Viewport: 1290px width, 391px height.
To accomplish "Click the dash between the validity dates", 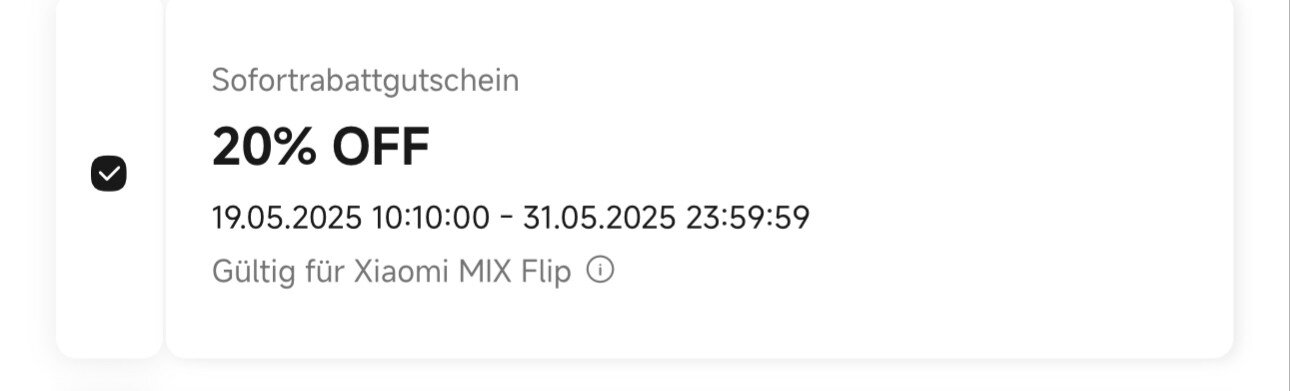I will [x=506, y=217].
